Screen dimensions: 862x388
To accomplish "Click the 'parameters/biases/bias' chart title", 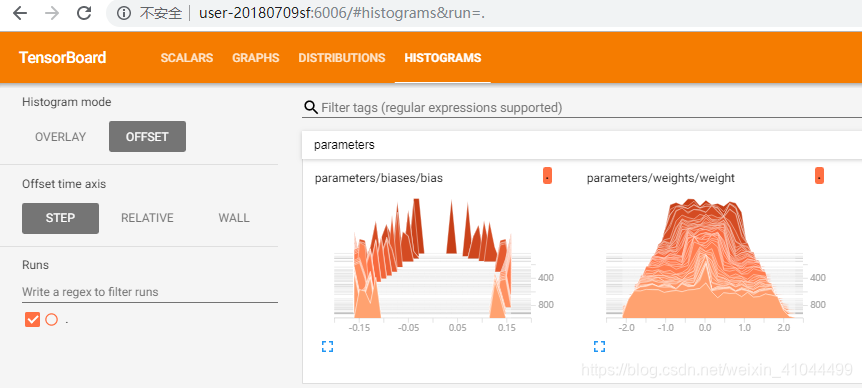I will tap(379, 178).
